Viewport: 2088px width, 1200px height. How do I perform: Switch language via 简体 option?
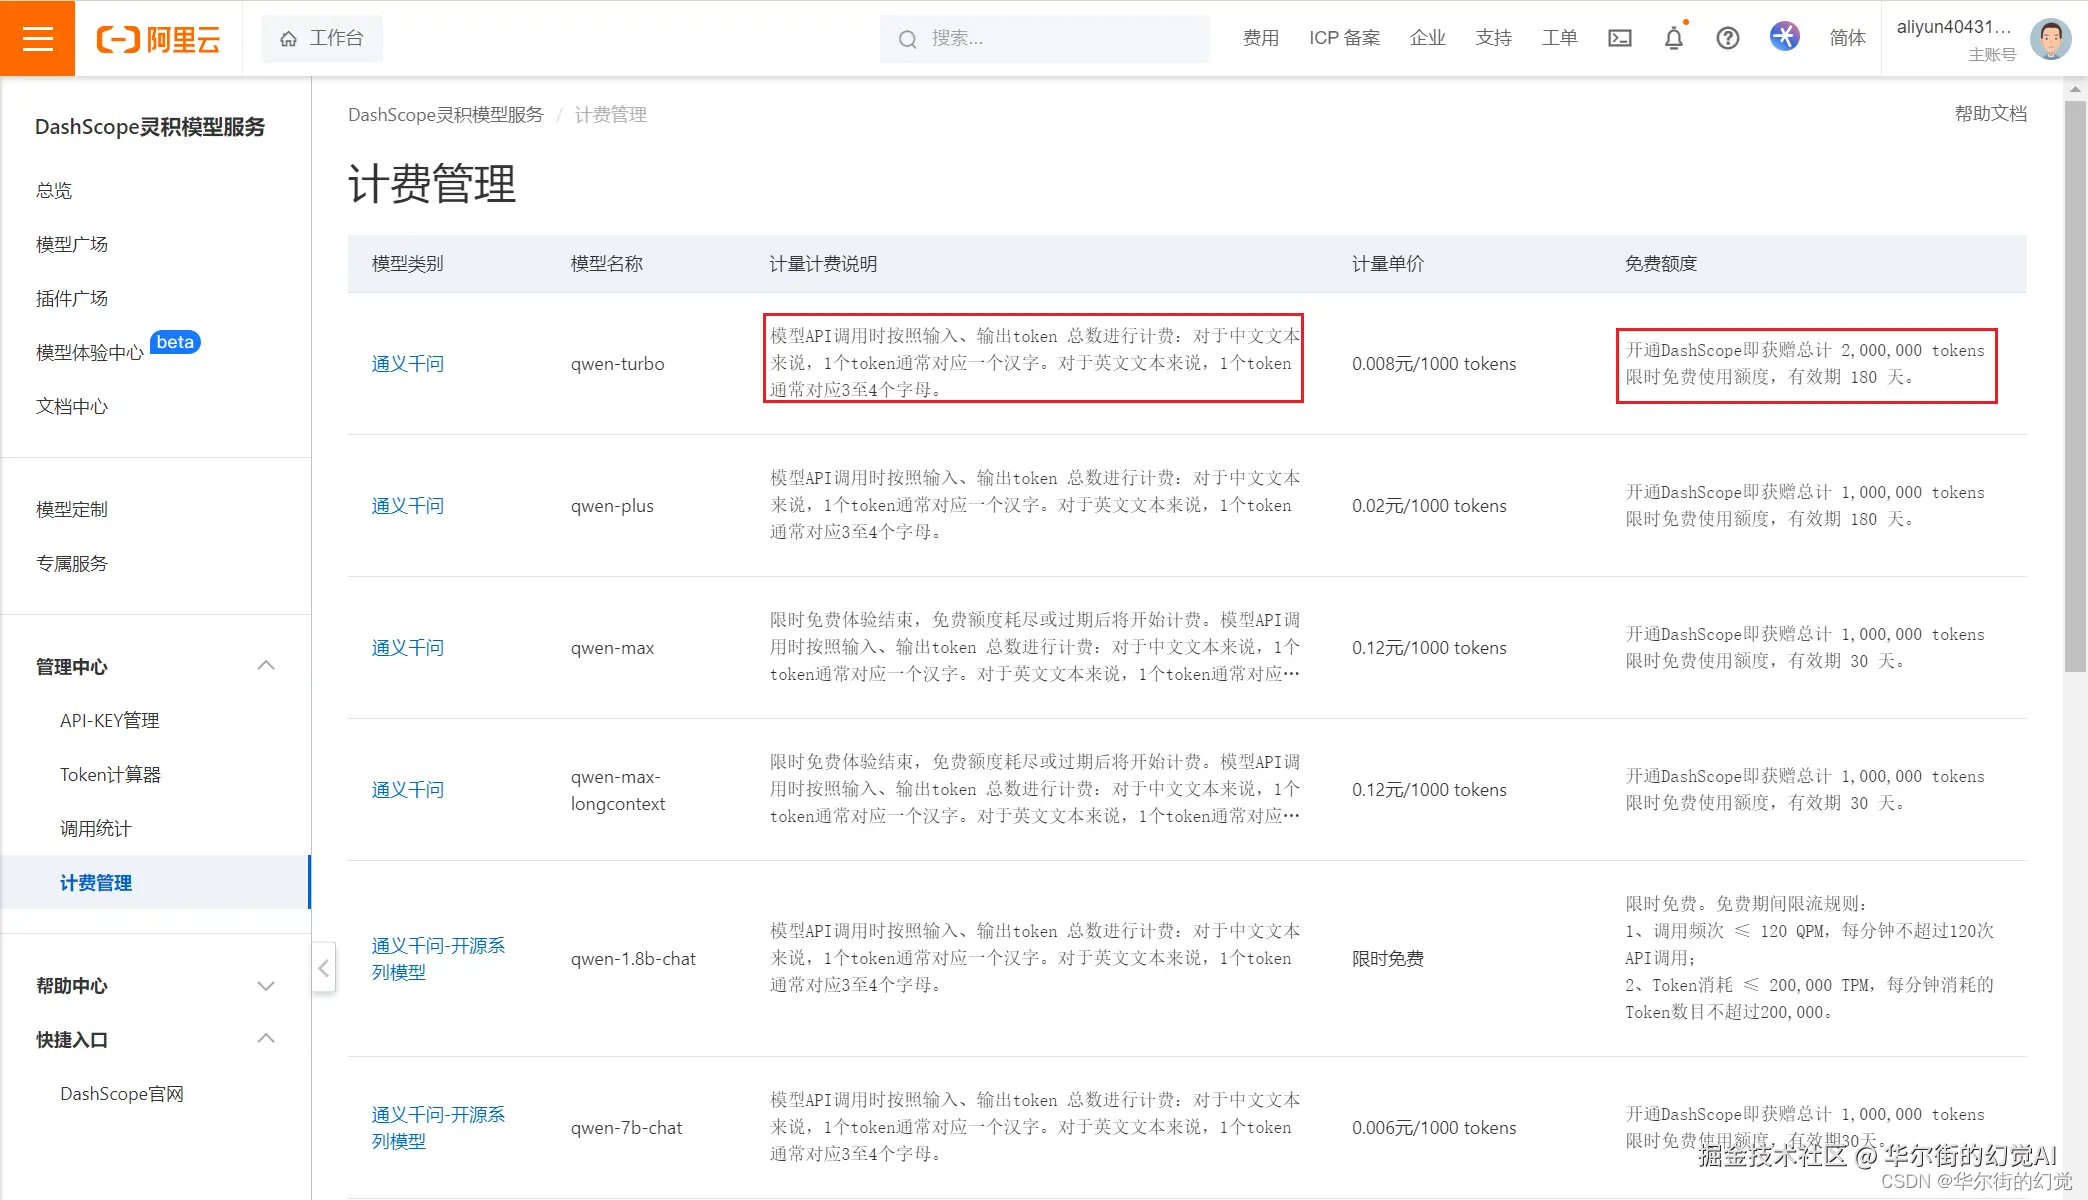(x=1847, y=38)
